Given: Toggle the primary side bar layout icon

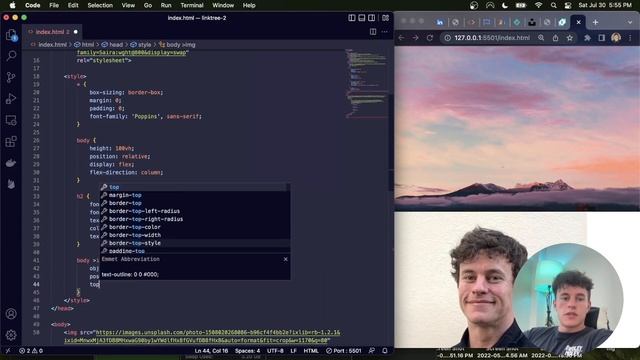Looking at the screenshot, I should click(352, 18).
